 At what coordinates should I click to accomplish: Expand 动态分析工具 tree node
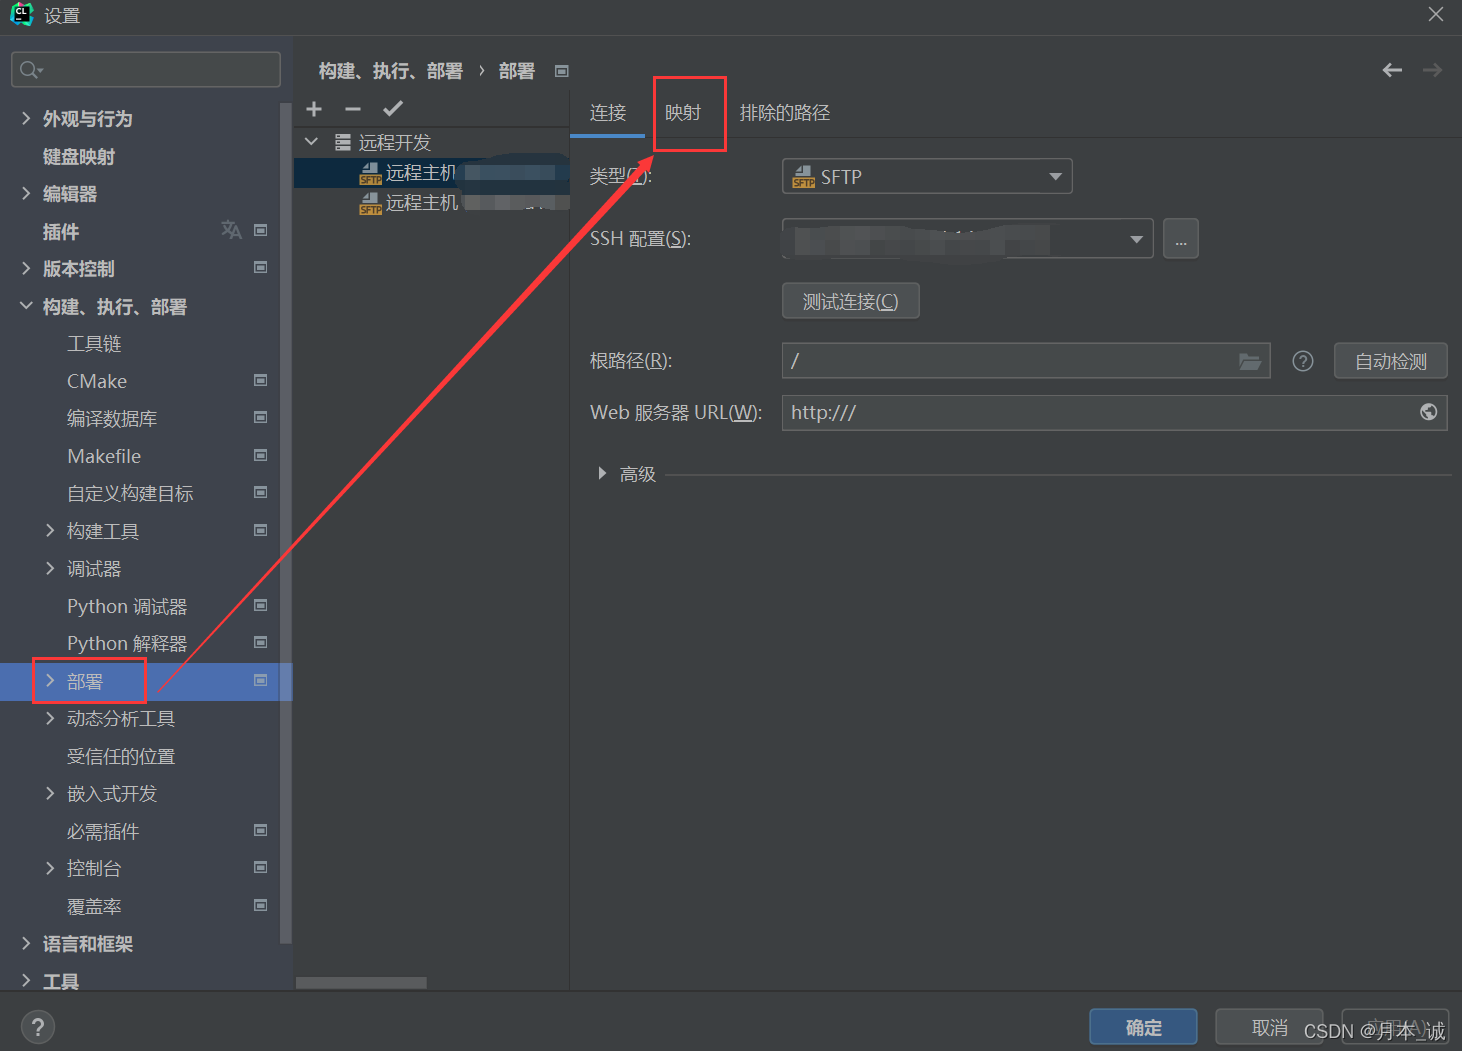click(50, 718)
